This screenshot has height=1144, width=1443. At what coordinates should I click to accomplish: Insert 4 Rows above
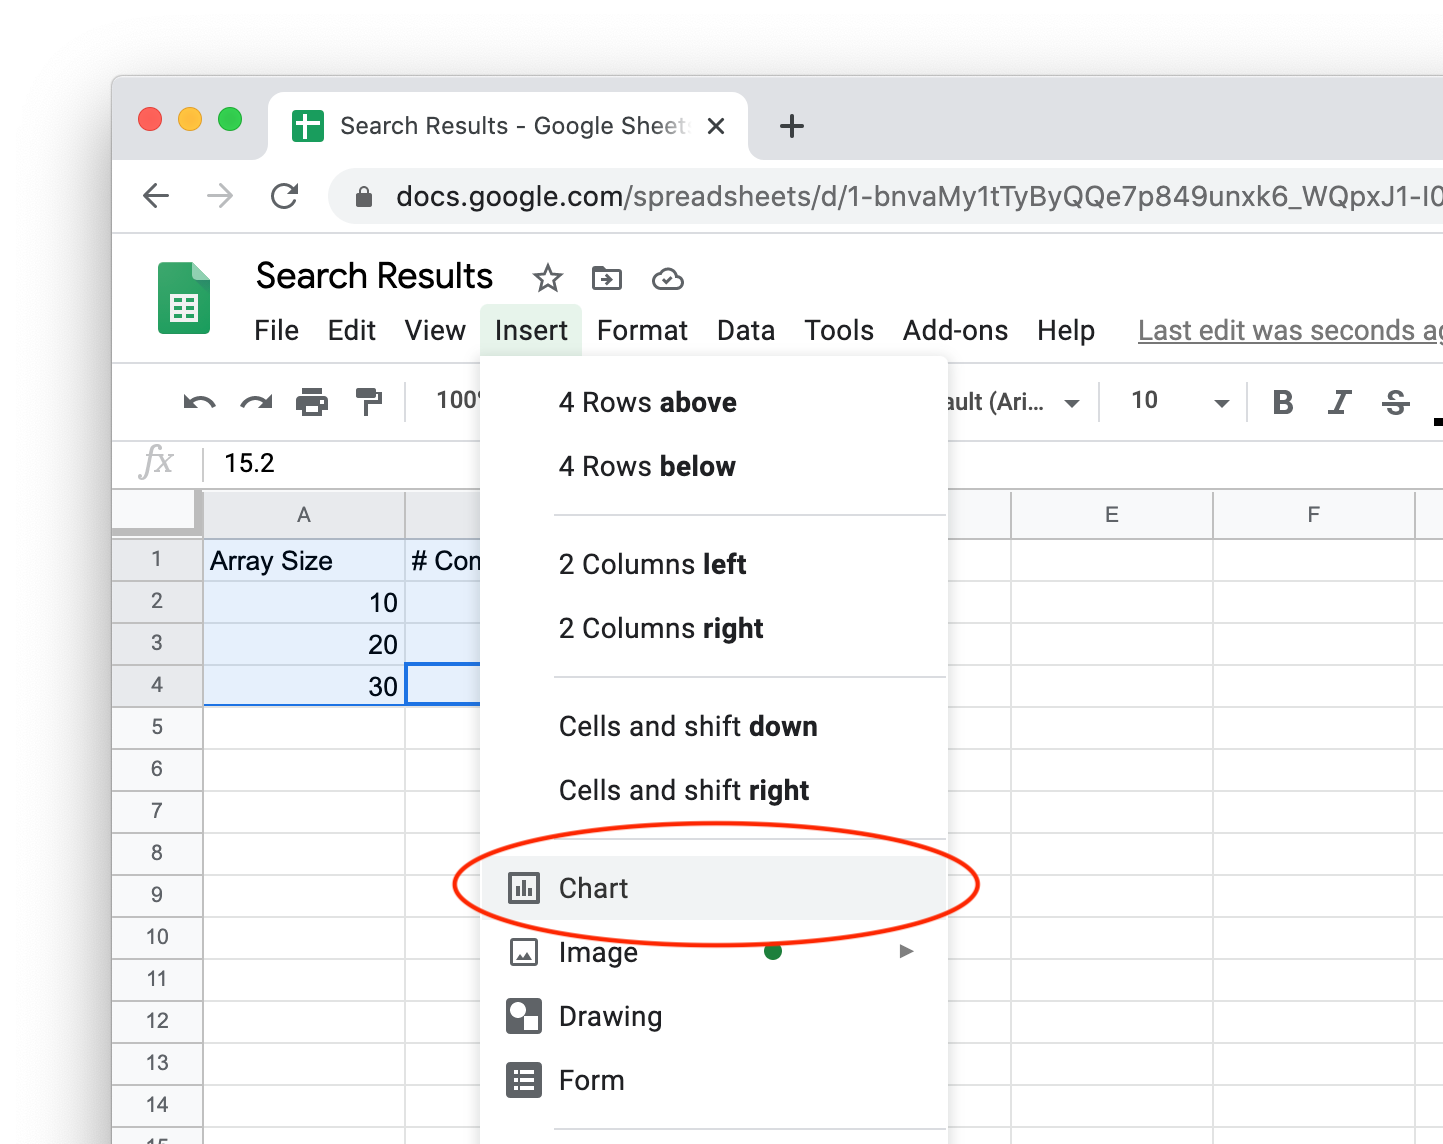(x=714, y=402)
